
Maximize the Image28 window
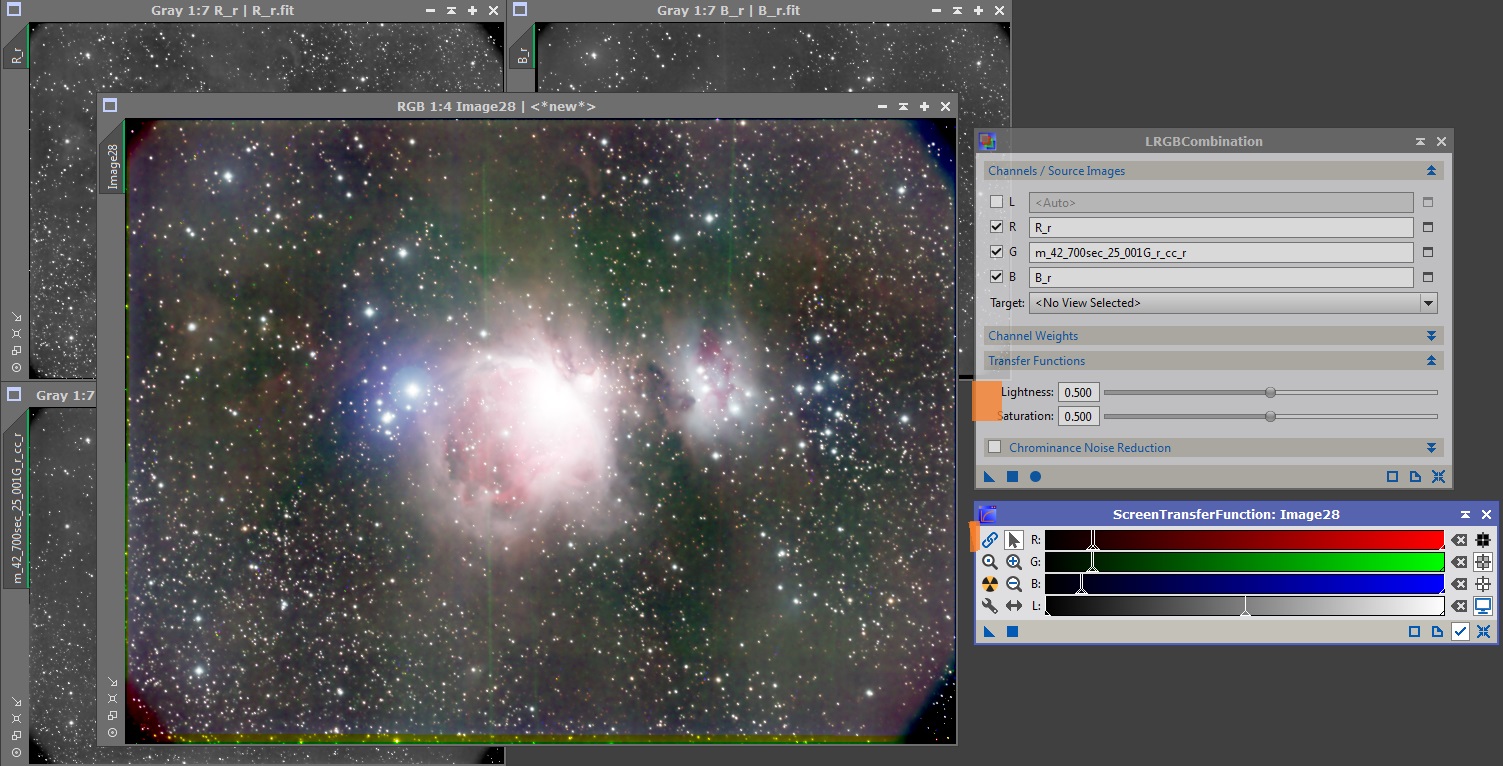(x=924, y=106)
